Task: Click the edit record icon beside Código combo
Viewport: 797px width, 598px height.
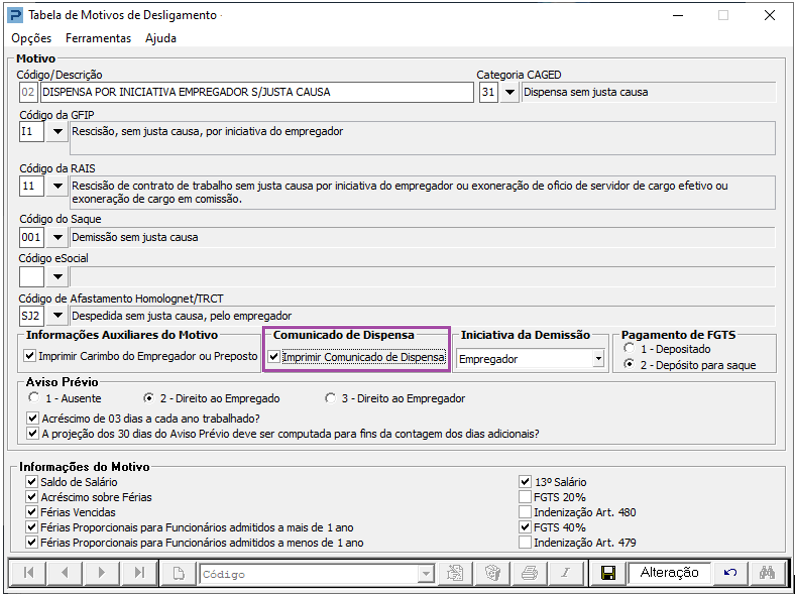Action: (x=455, y=574)
